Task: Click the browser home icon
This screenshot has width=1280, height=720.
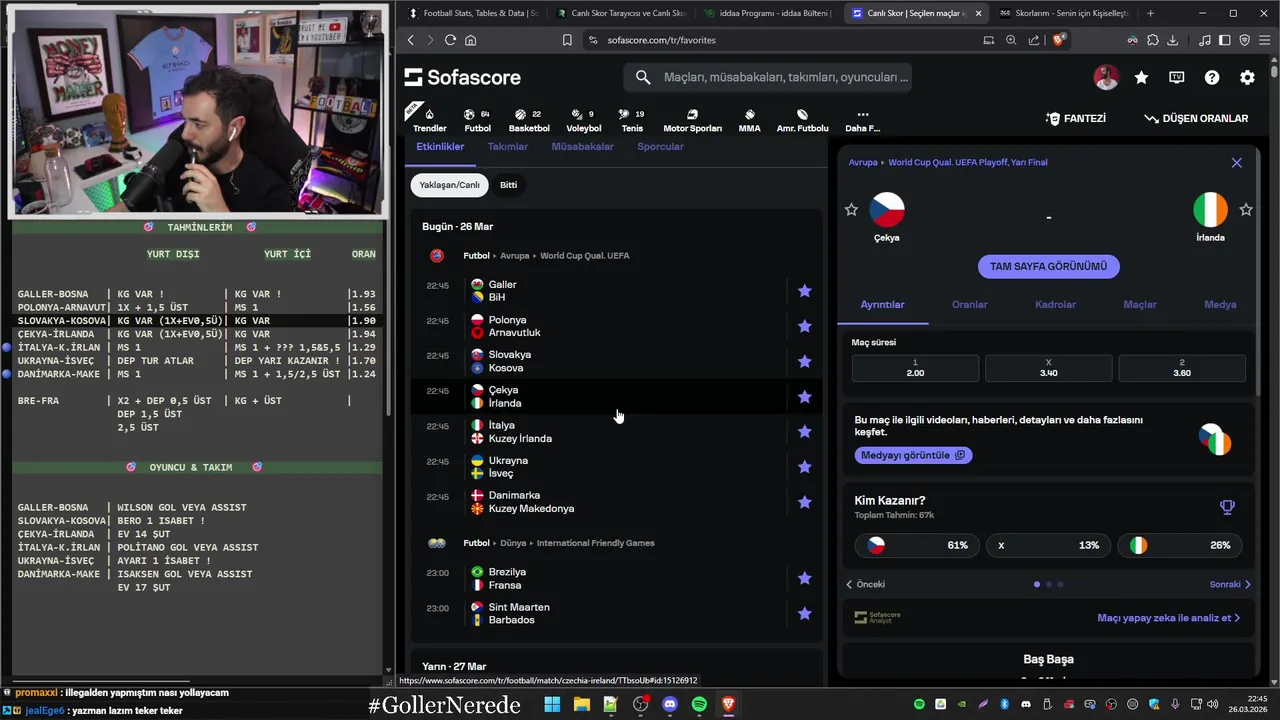Action: coord(470,40)
